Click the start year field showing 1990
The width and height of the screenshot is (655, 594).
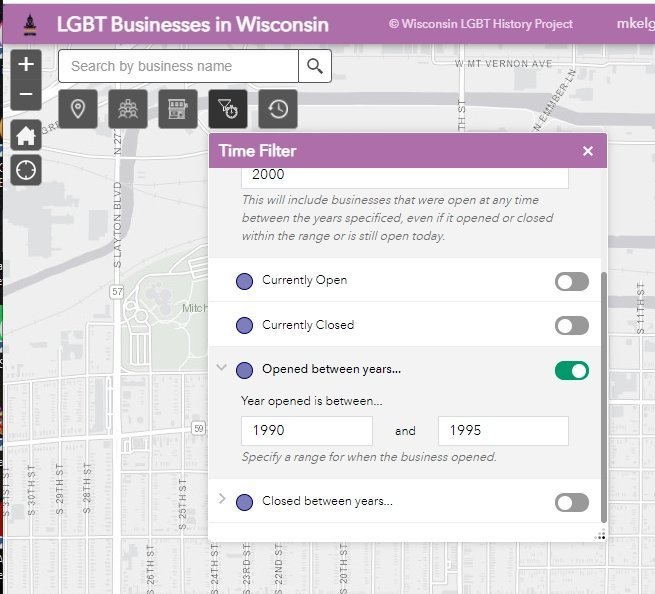[x=306, y=431]
